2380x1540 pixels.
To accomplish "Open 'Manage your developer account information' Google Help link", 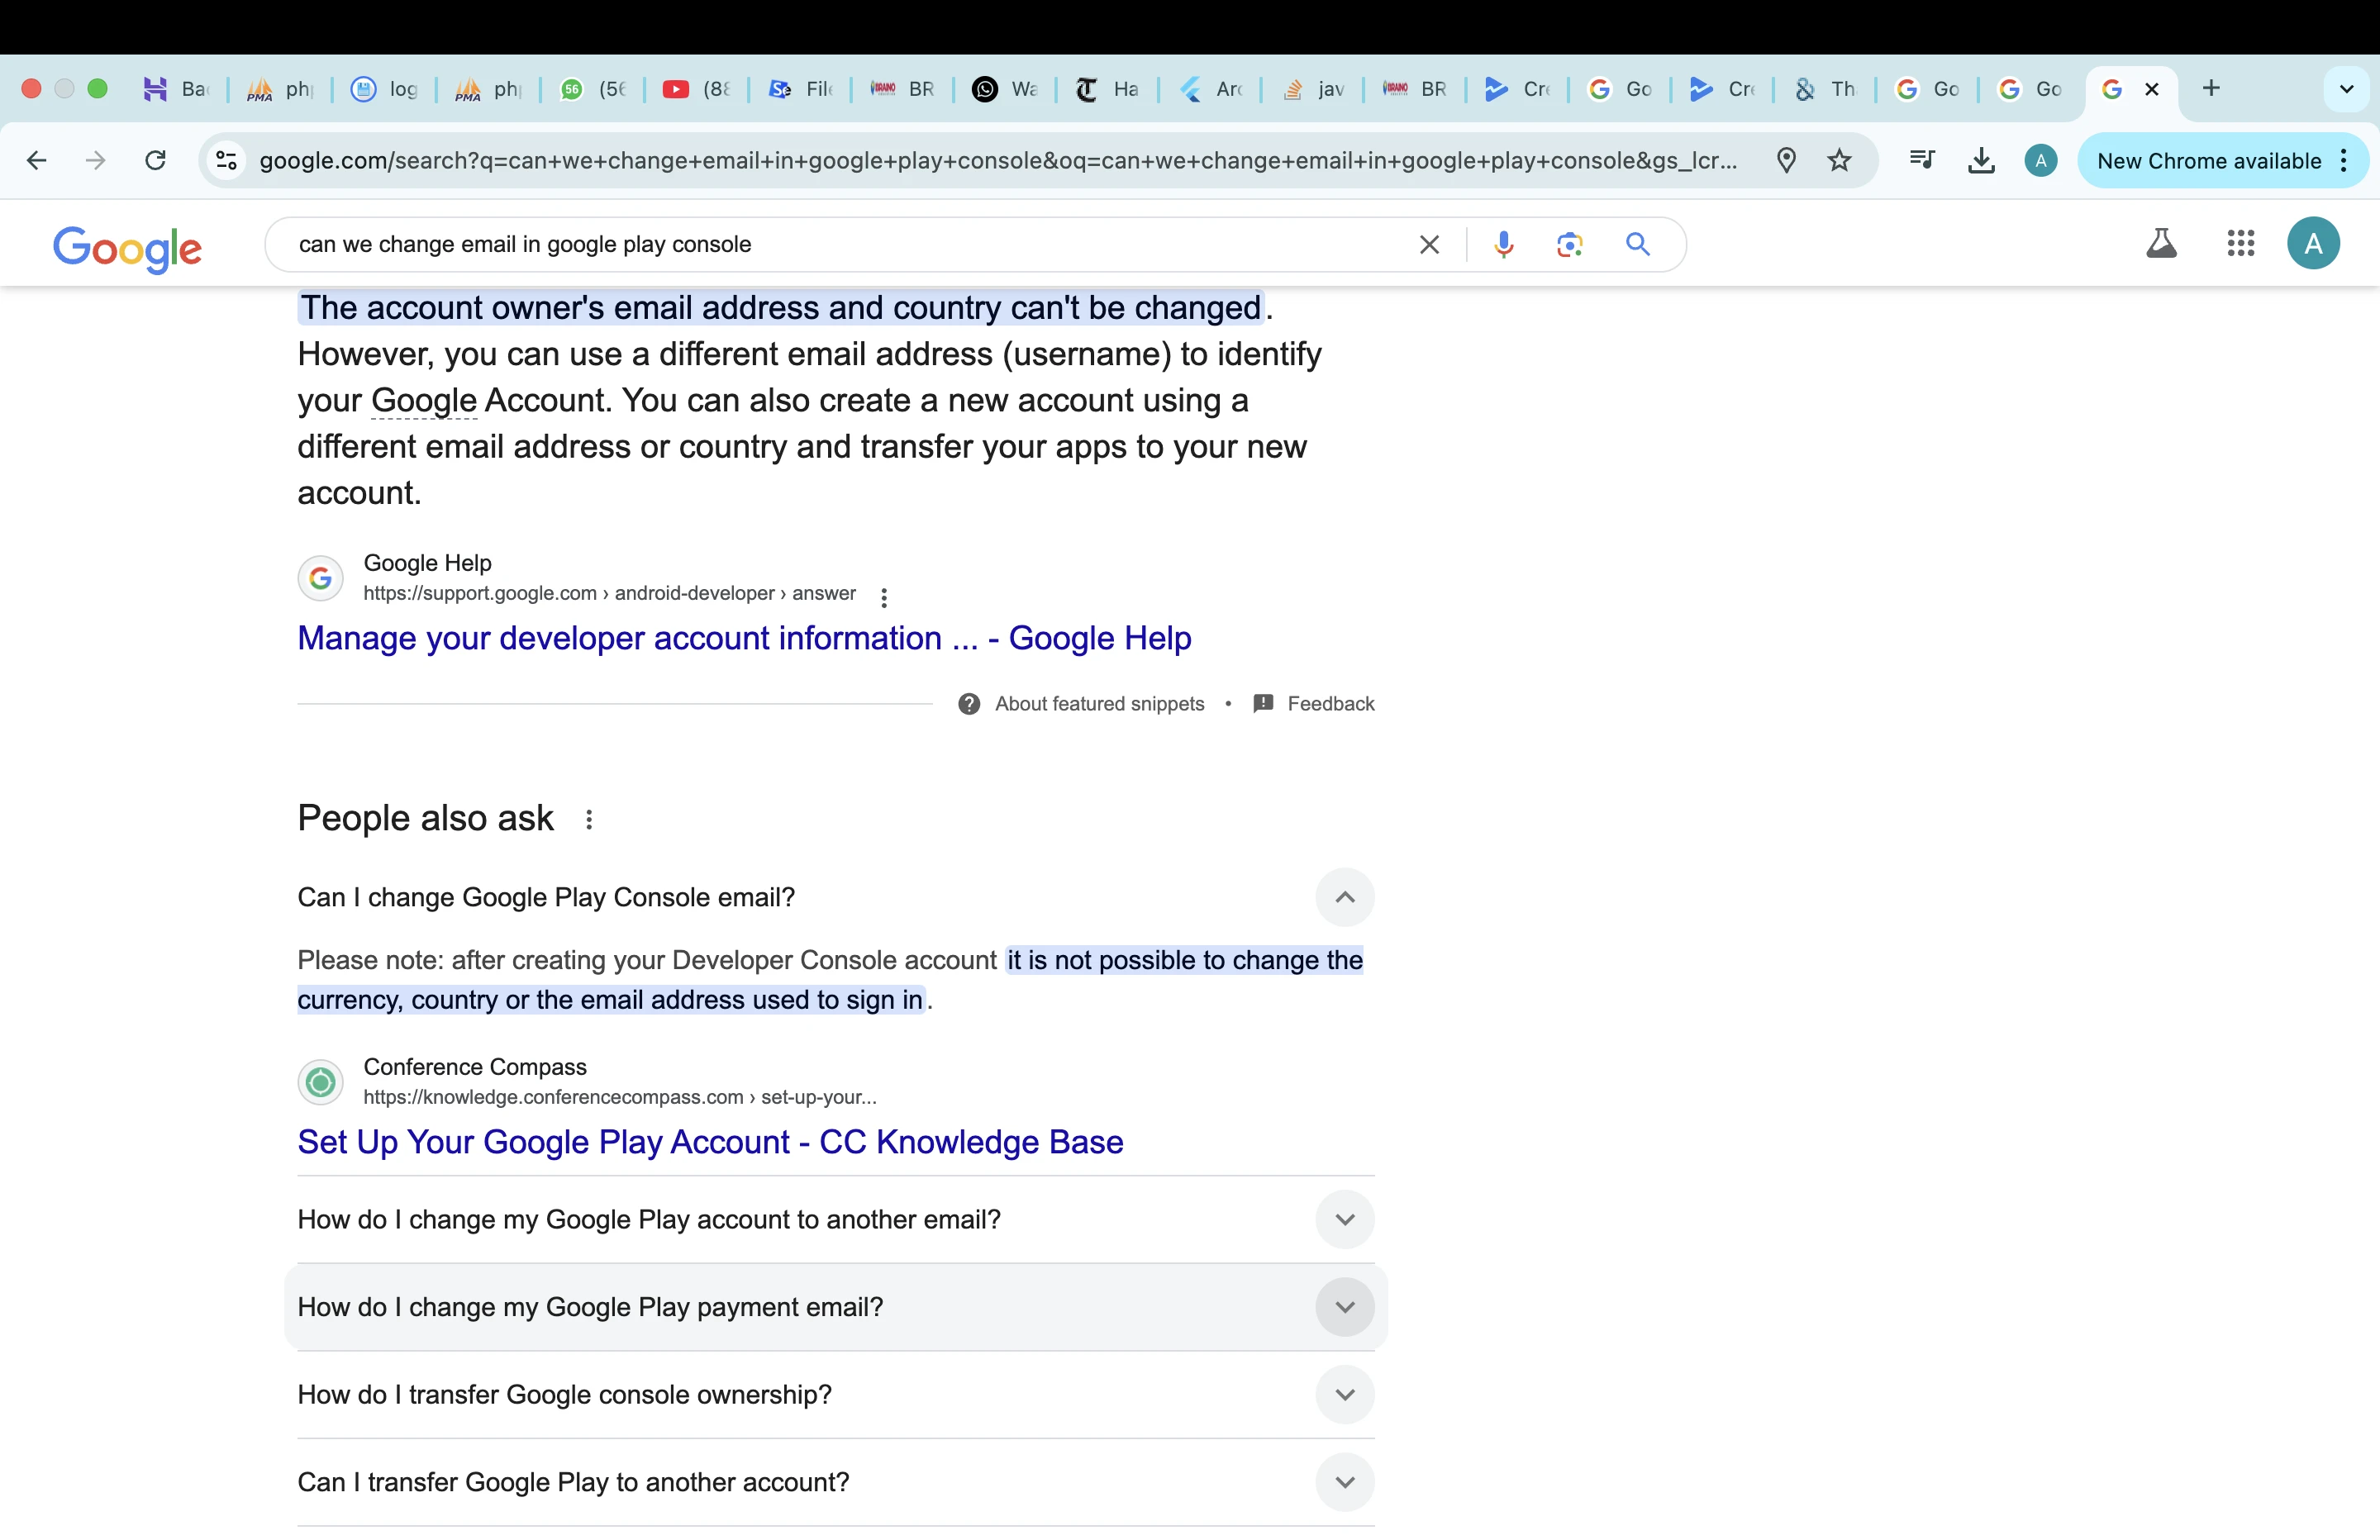I will click(x=744, y=638).
